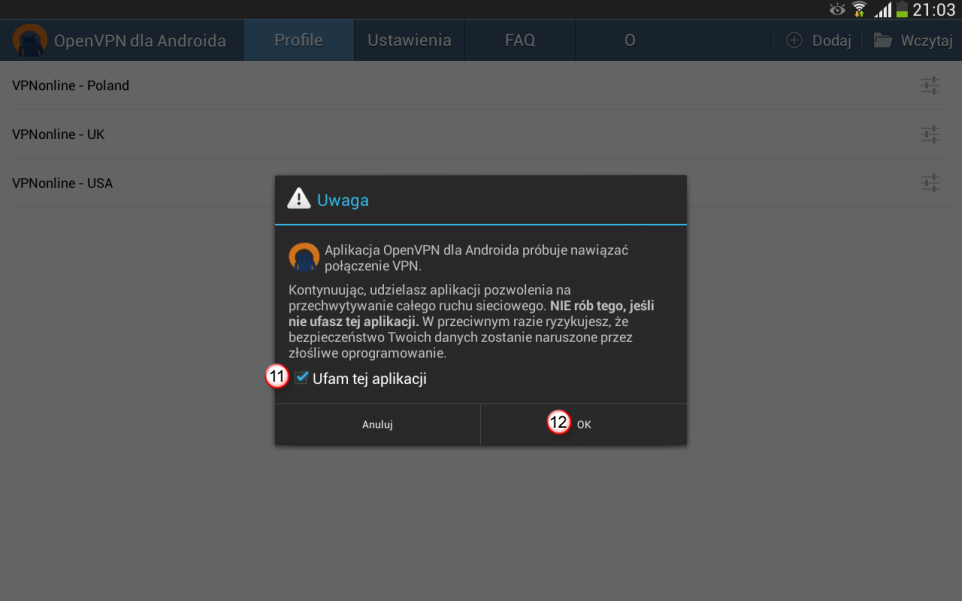This screenshot has width=962, height=601.
Task: Tap the warning triangle in Uwaga dialog
Action: tap(299, 199)
